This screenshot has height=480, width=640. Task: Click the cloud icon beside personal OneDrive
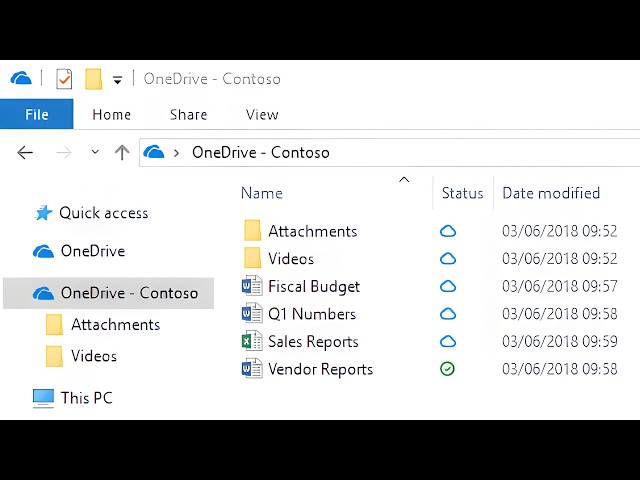point(43,251)
